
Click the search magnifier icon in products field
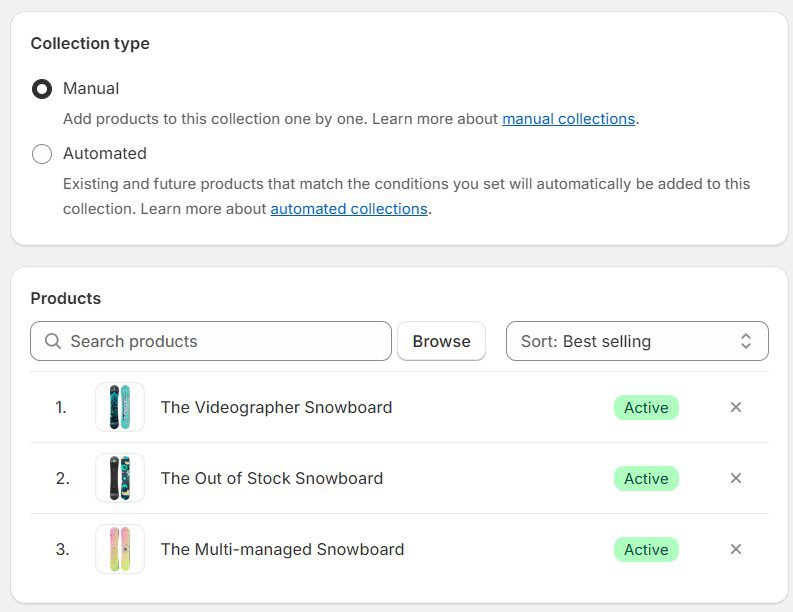(53, 341)
